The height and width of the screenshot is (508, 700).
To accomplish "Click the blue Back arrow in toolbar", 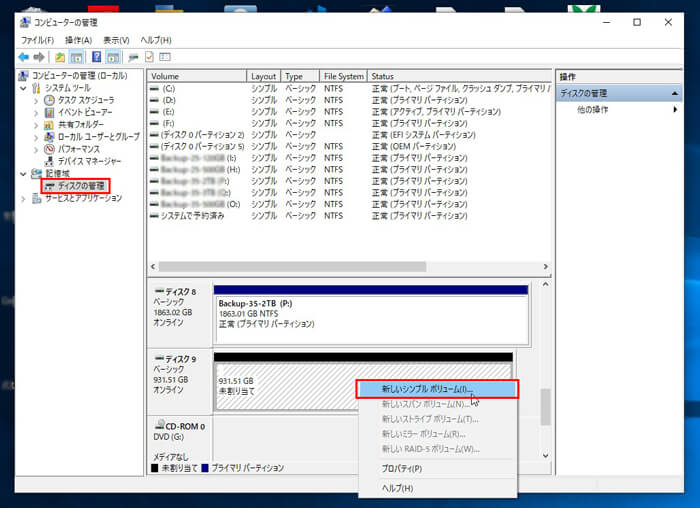I will (24, 57).
